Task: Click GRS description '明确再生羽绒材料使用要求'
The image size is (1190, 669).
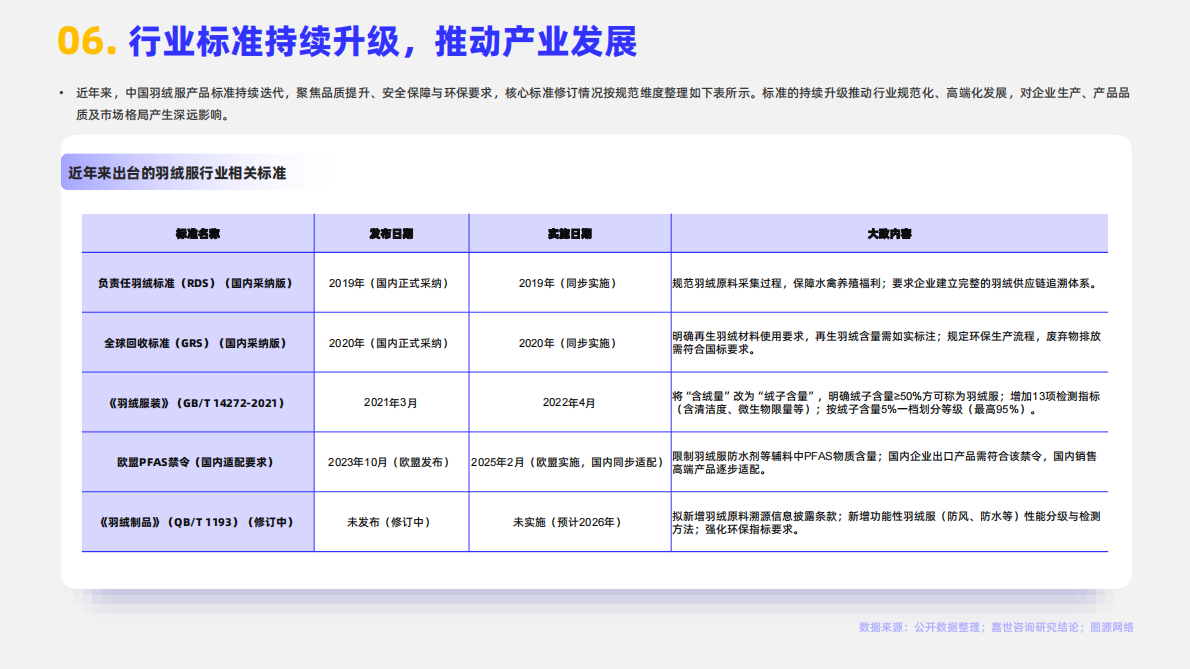Action: coord(889,343)
